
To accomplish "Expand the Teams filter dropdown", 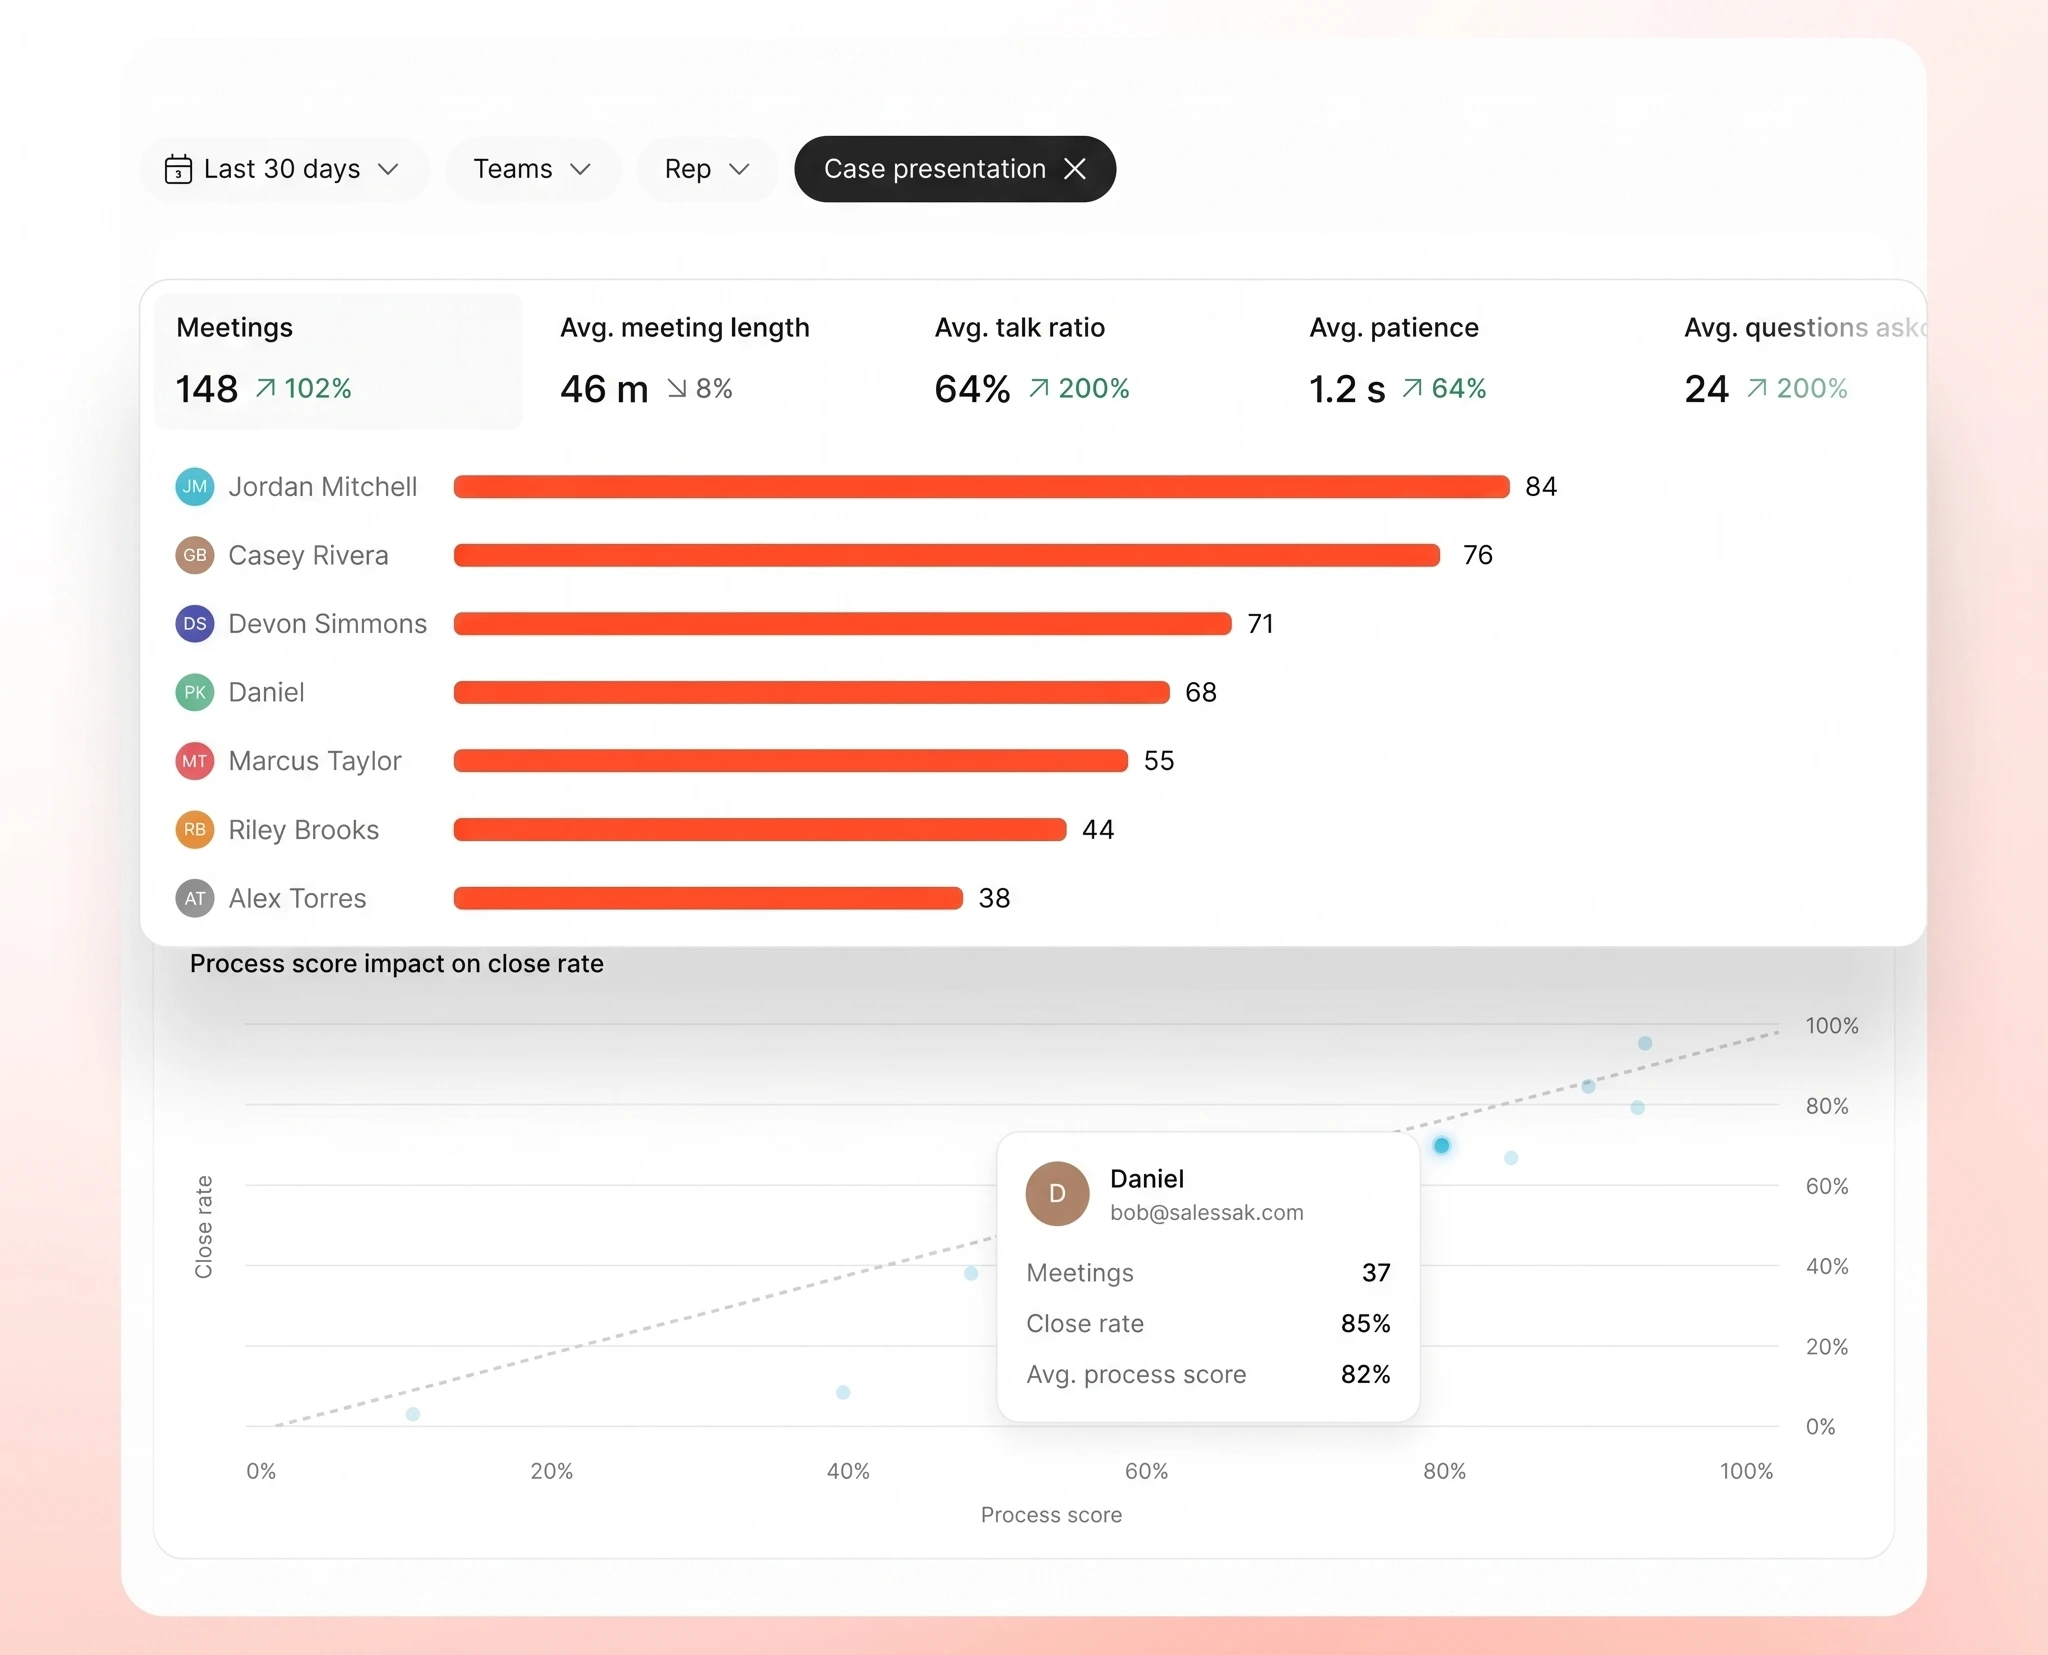I will tap(533, 169).
